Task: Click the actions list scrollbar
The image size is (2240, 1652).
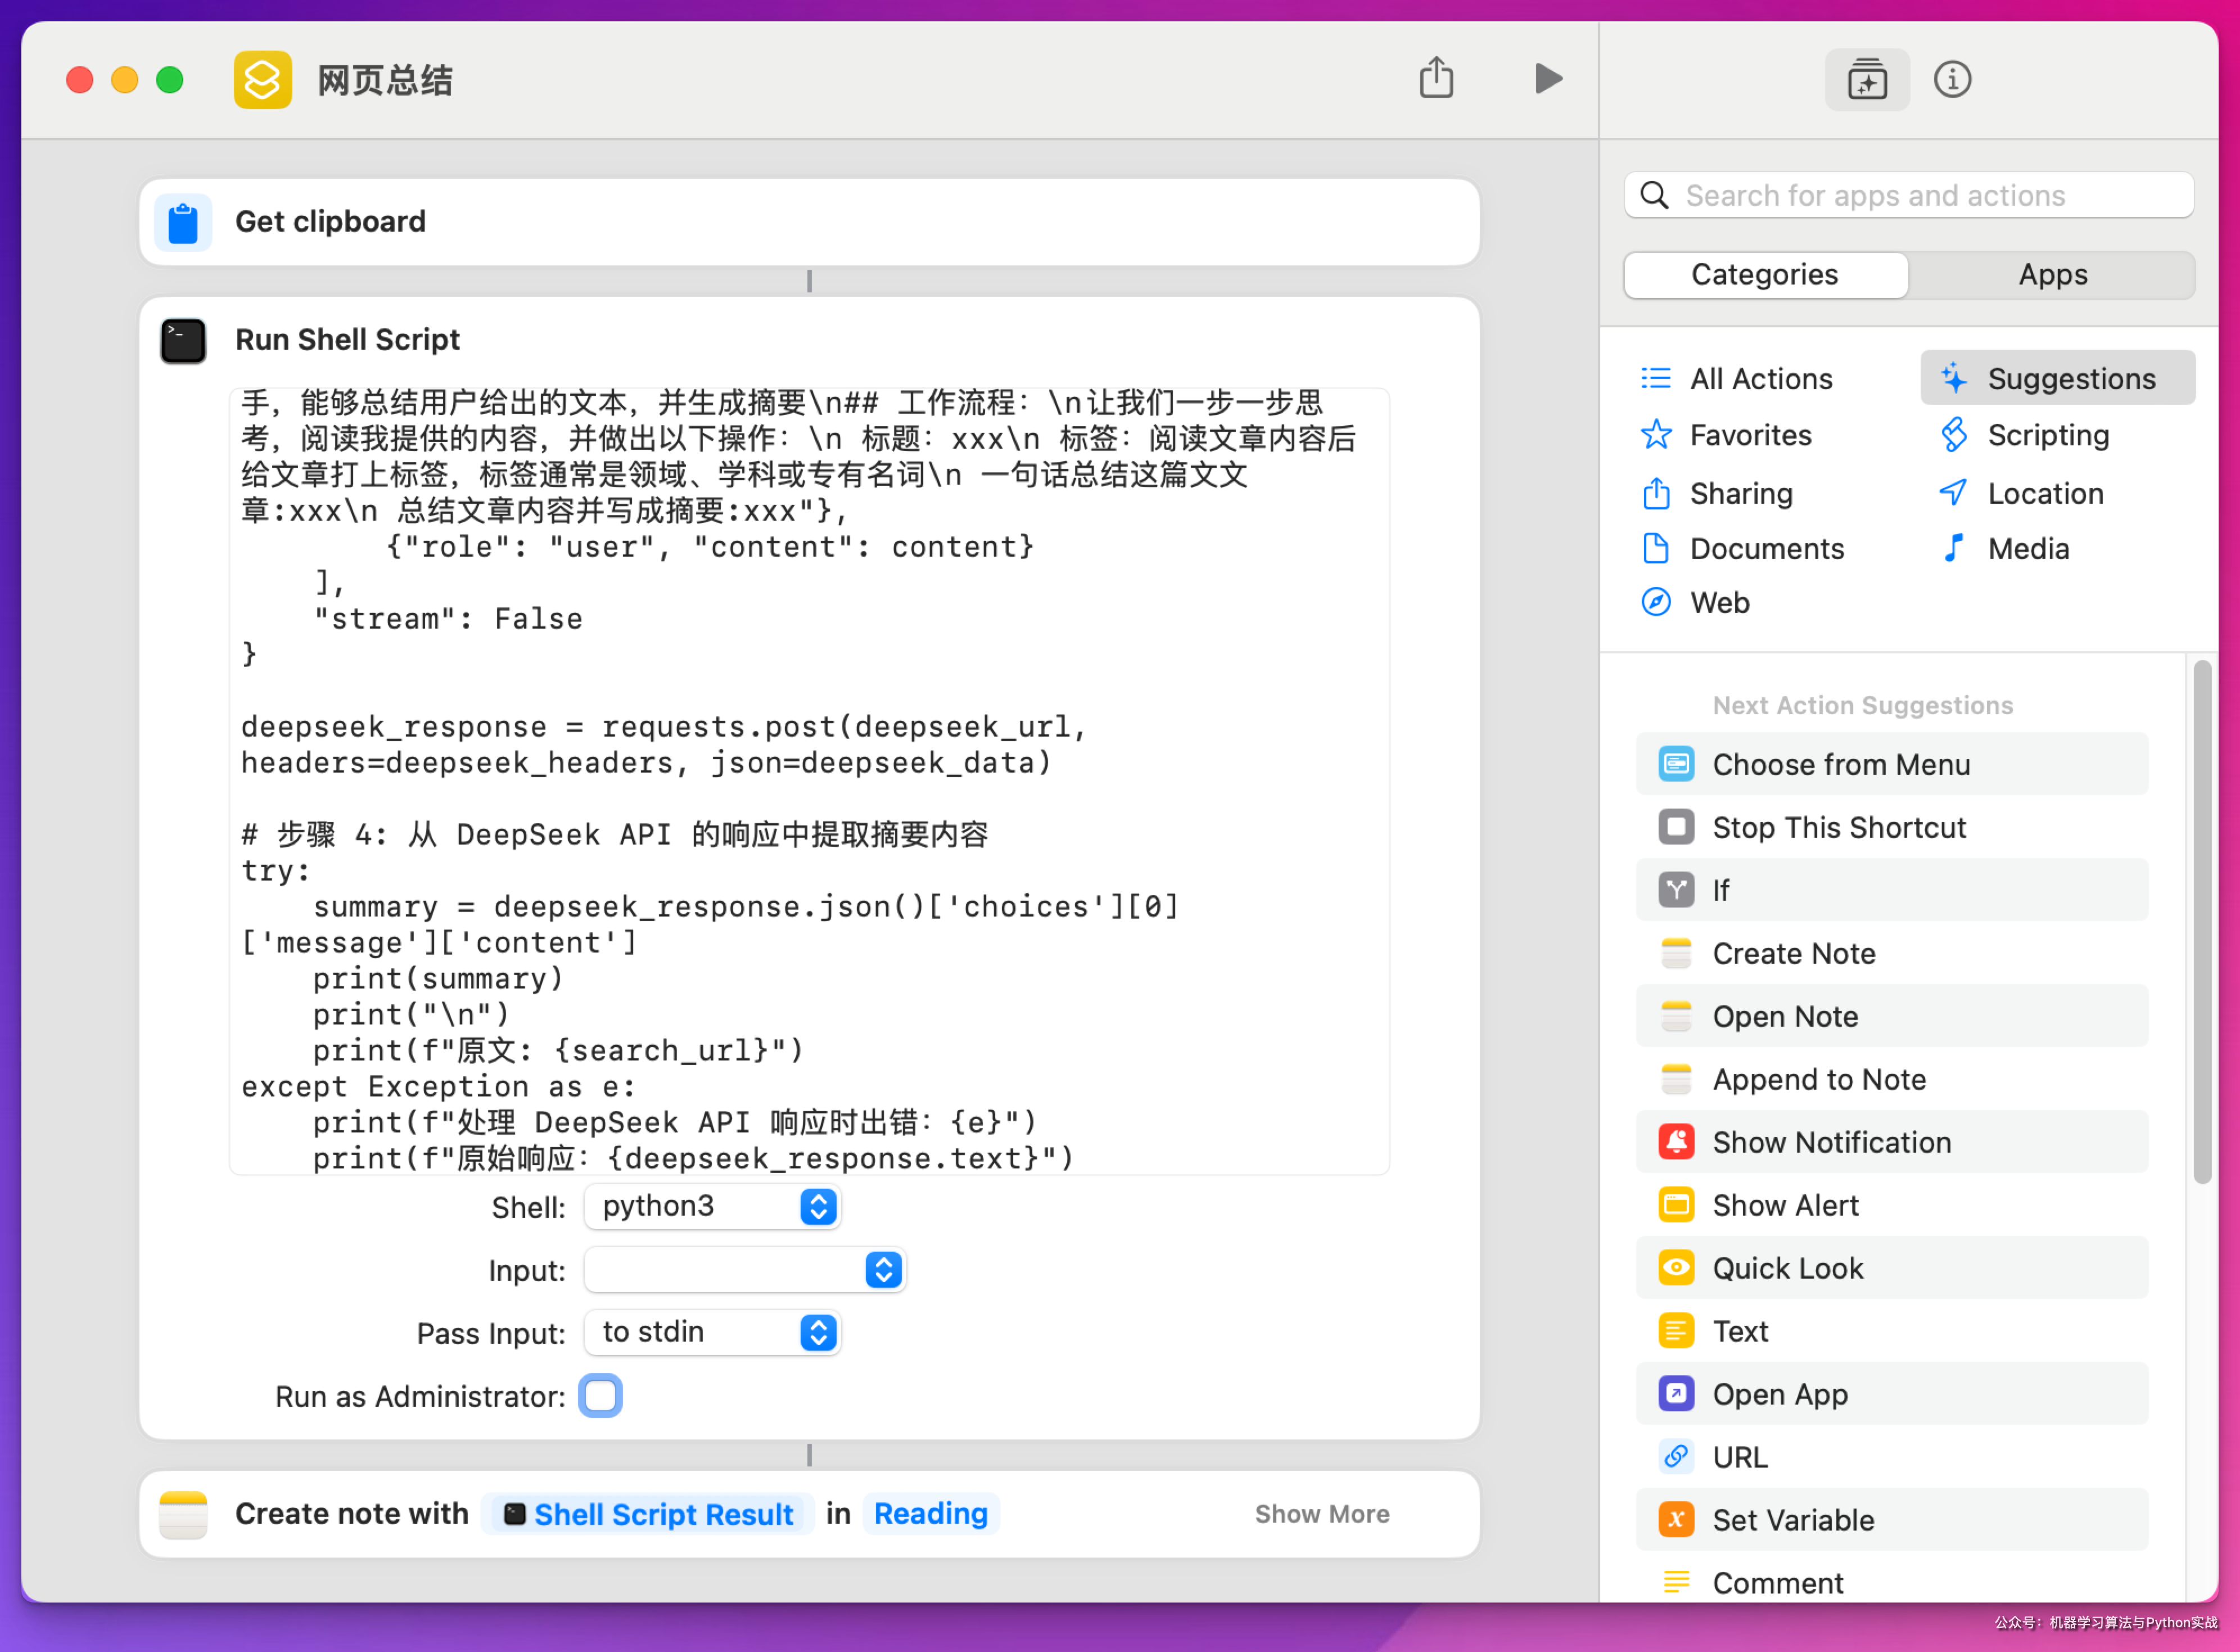Action: click(x=2202, y=920)
